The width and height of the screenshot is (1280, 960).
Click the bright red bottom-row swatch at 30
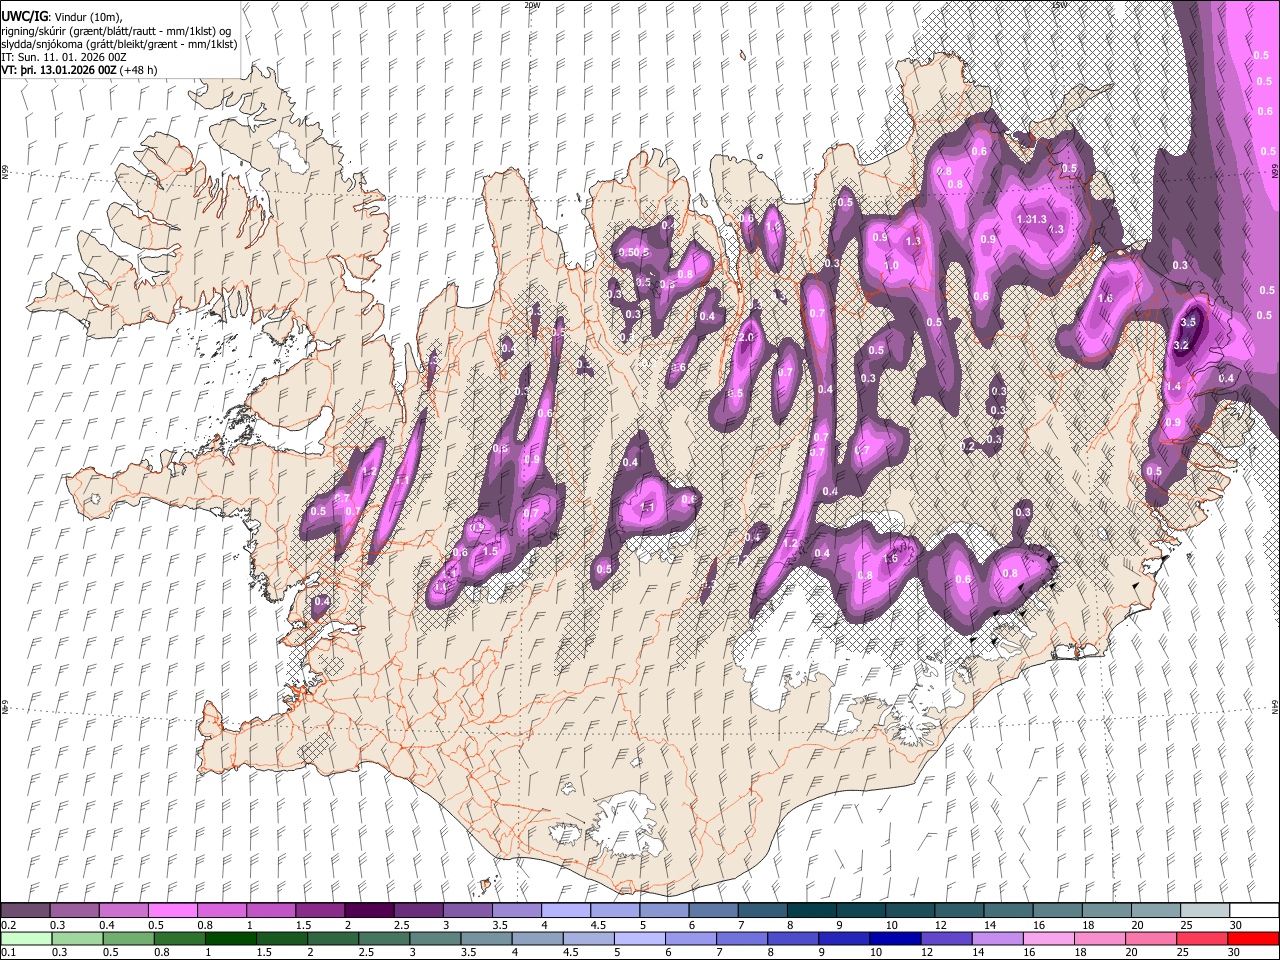1252,938
